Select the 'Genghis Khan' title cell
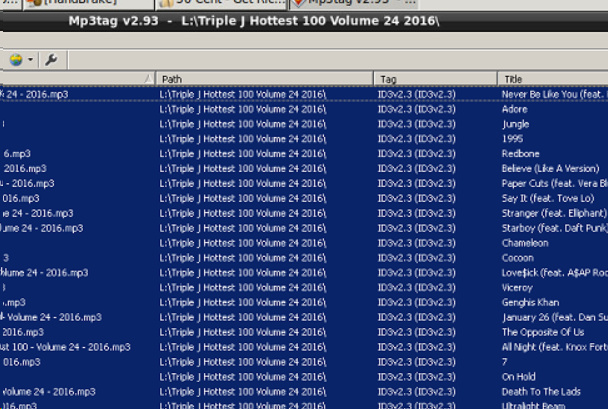 [530, 302]
